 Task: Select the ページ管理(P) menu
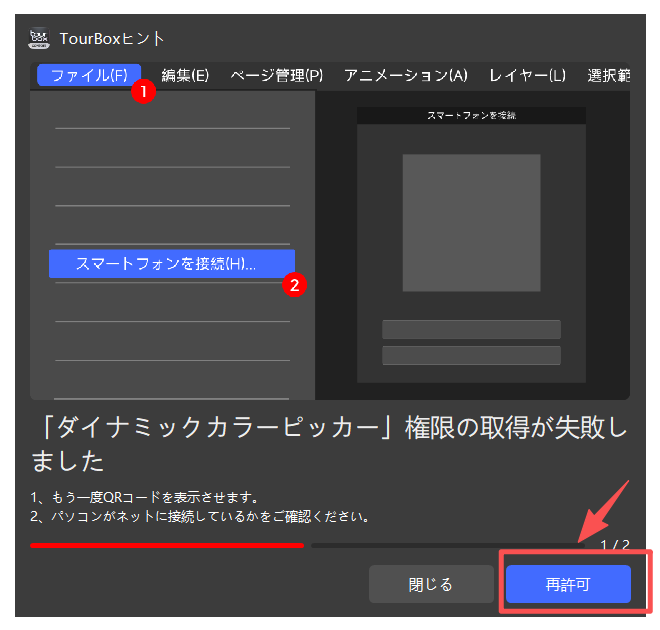click(276, 75)
